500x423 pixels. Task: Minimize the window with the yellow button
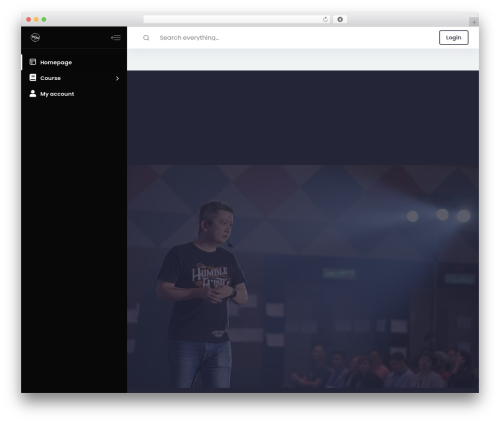pyautogui.click(x=36, y=19)
